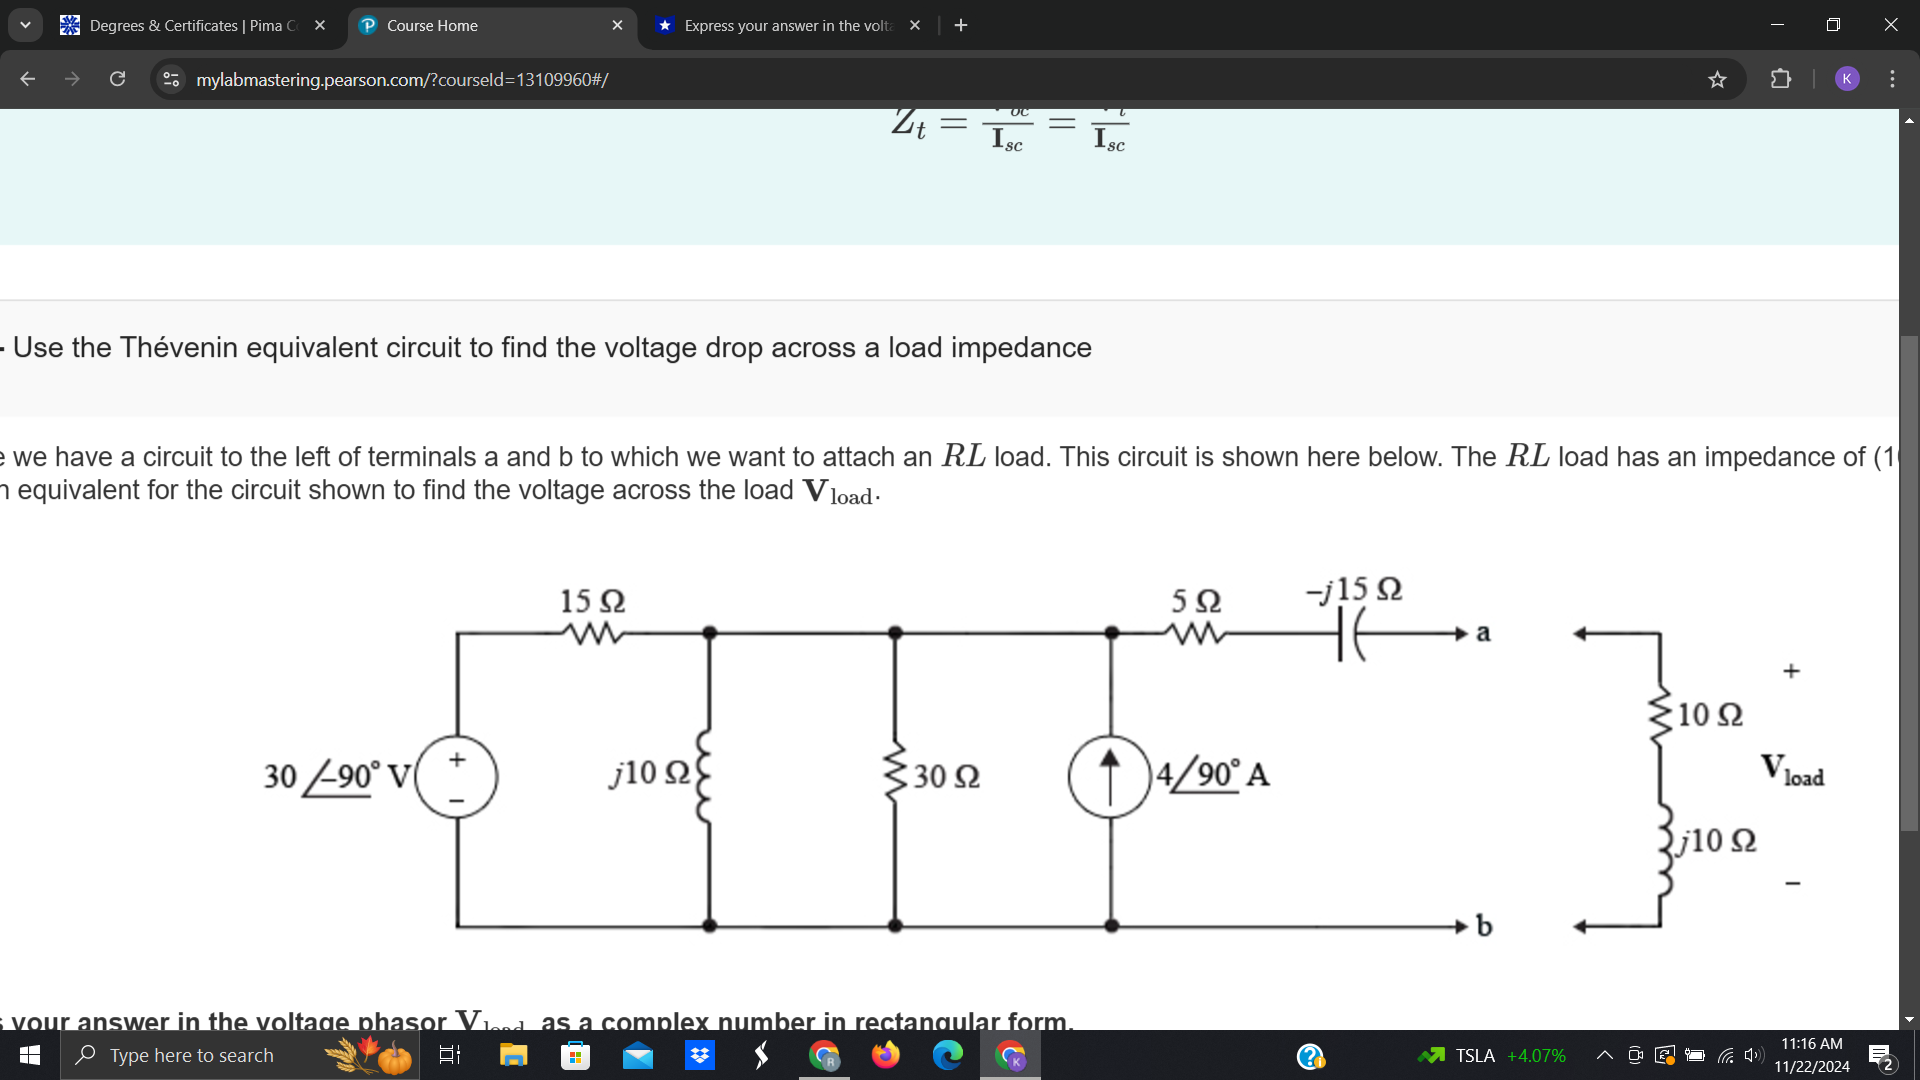Switch to Express your answer tab
The height and width of the screenshot is (1080, 1920).
coord(788,26)
